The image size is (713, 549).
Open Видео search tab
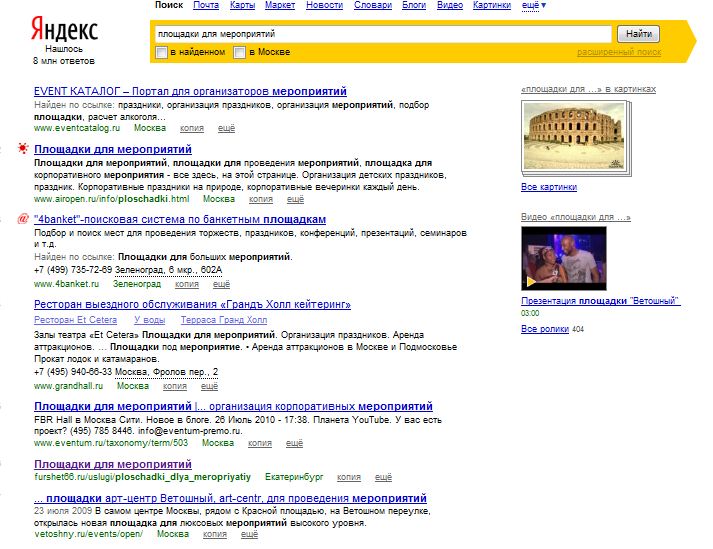point(450,5)
